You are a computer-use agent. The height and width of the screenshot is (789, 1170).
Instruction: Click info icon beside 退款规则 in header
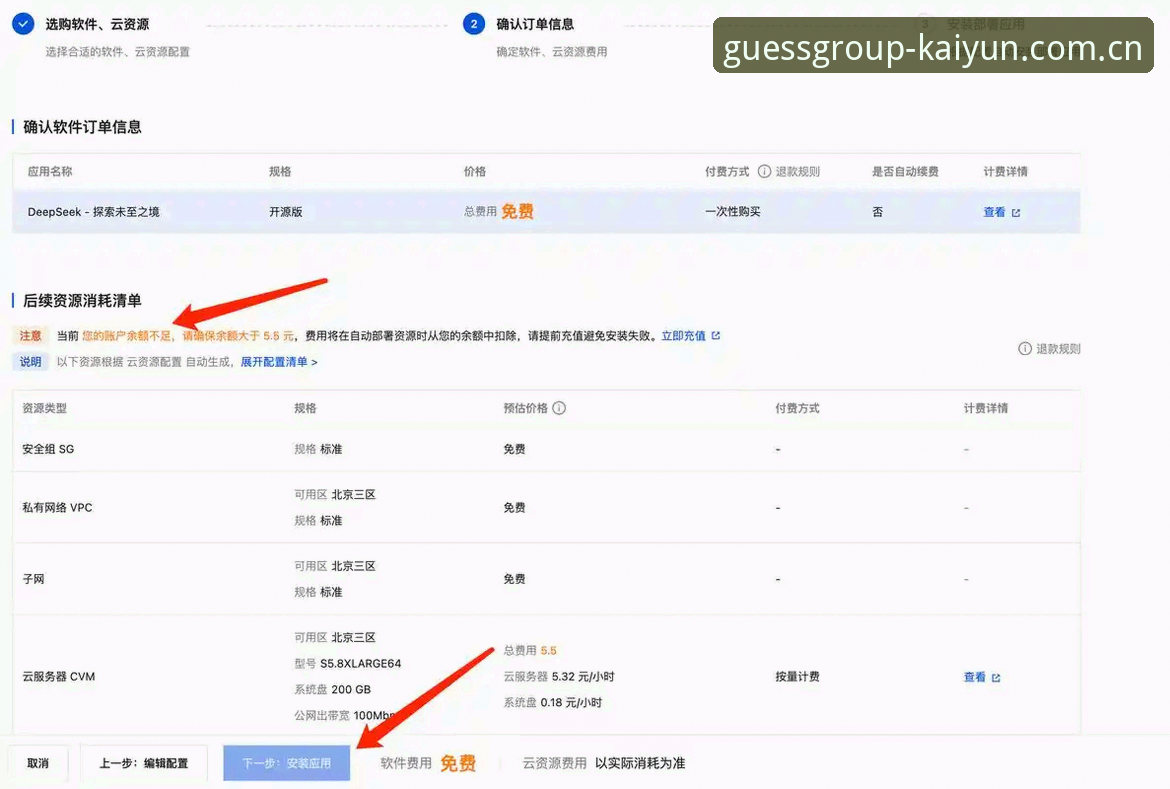[x=764, y=172]
